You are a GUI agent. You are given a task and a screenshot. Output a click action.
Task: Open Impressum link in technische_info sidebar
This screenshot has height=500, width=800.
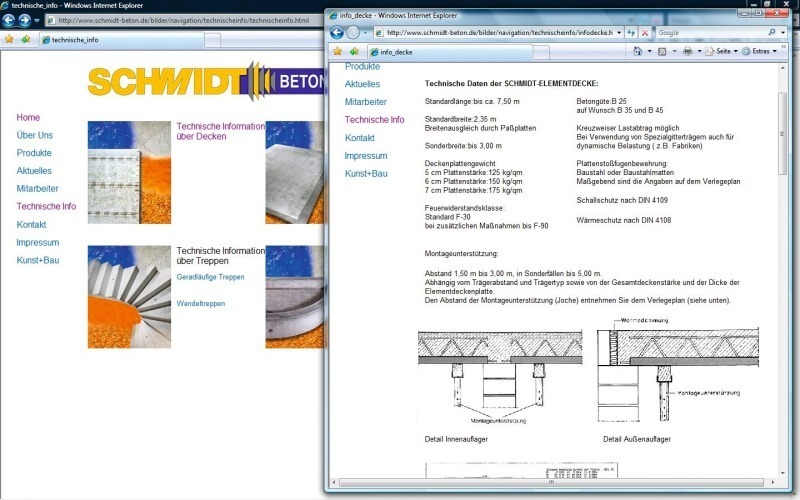pyautogui.click(x=38, y=242)
